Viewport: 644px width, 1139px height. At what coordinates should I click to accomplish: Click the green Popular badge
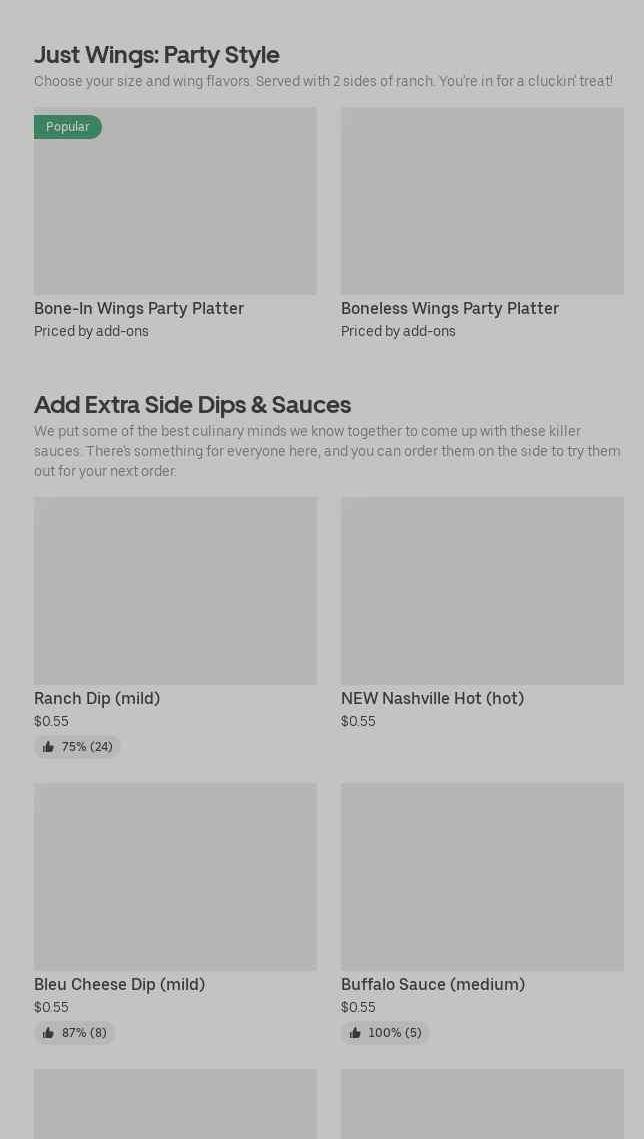68,127
